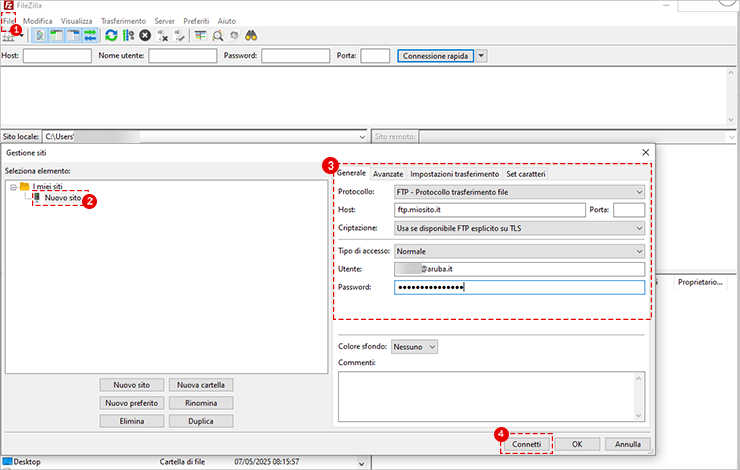
Task: Open the Tipo di accesso dropdown
Action: (x=519, y=251)
